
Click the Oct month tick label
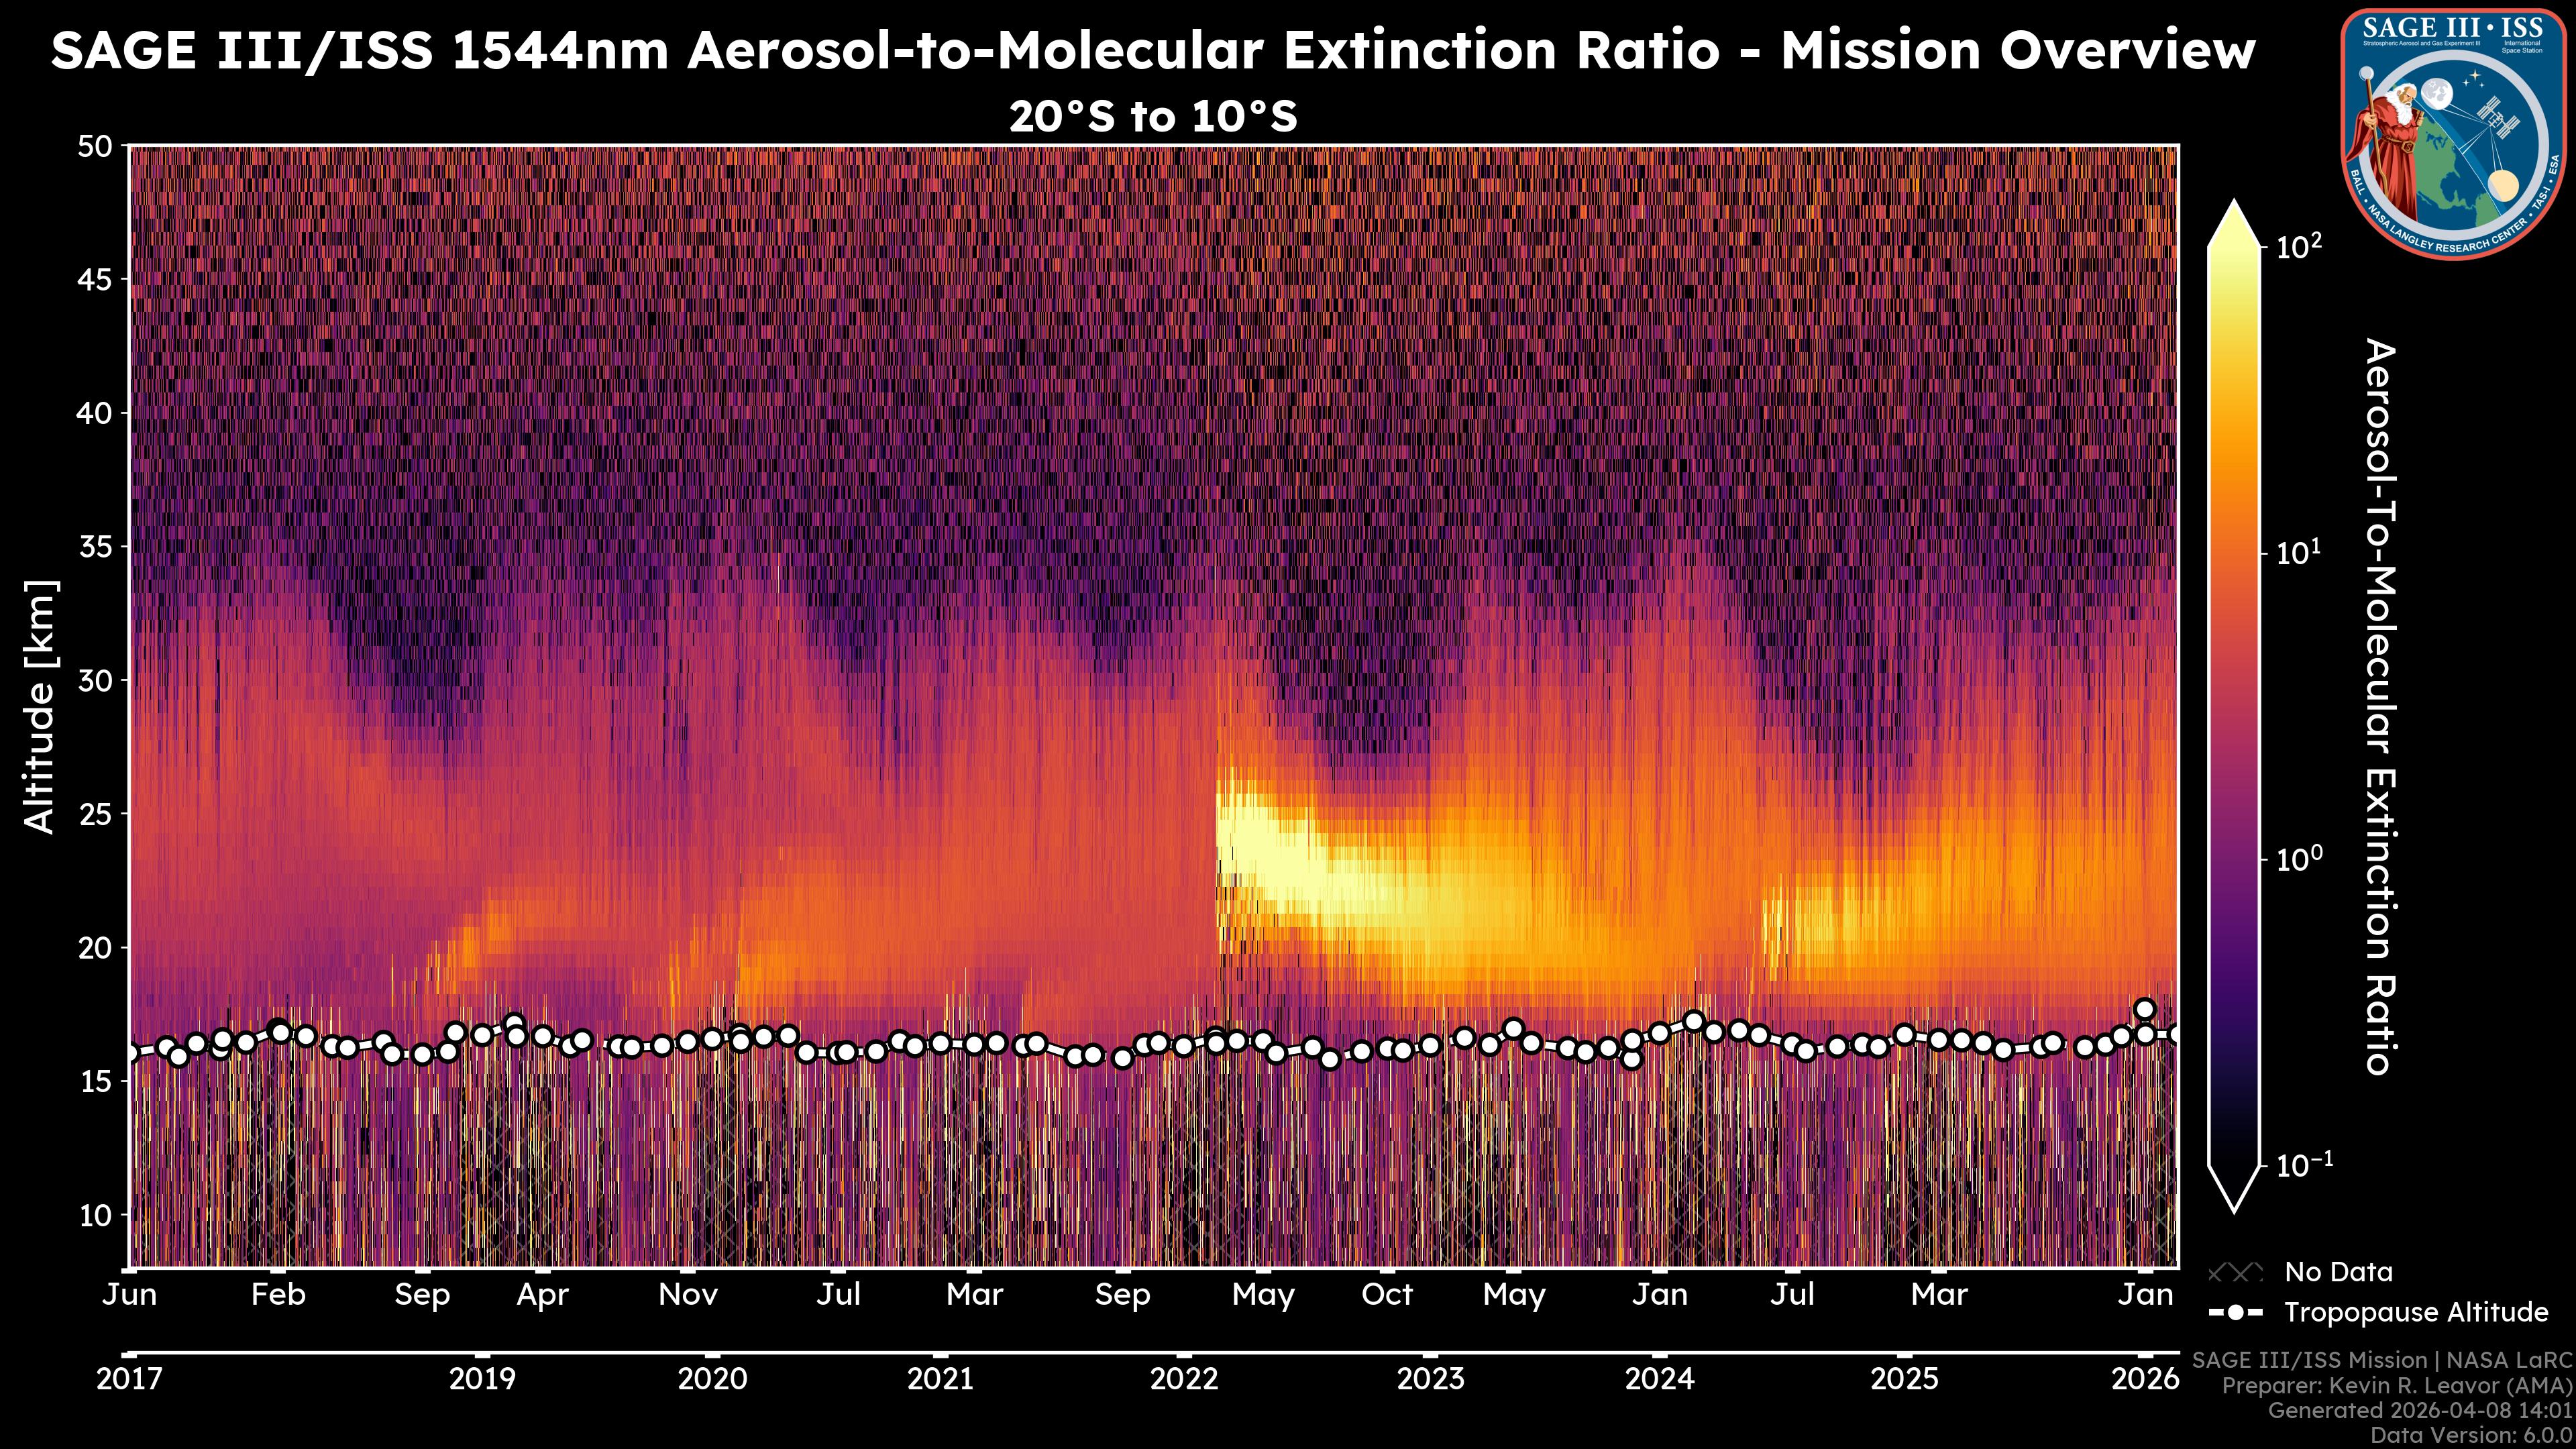pyautogui.click(x=1387, y=1295)
